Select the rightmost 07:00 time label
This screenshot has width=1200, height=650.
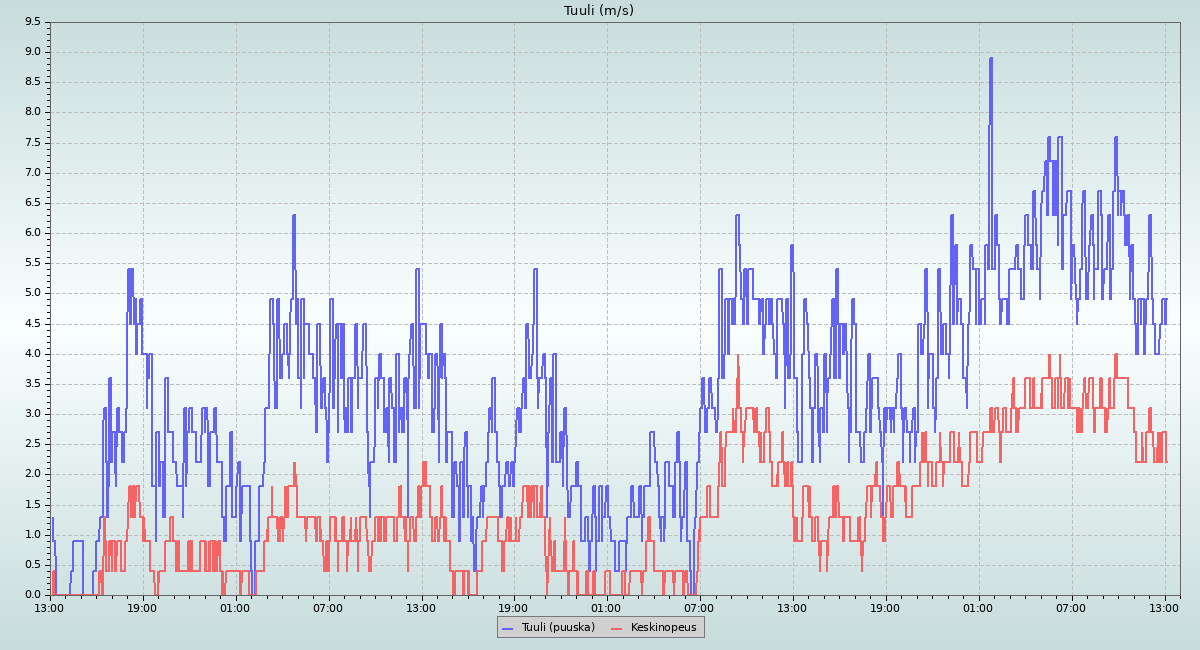pyautogui.click(x=1071, y=607)
